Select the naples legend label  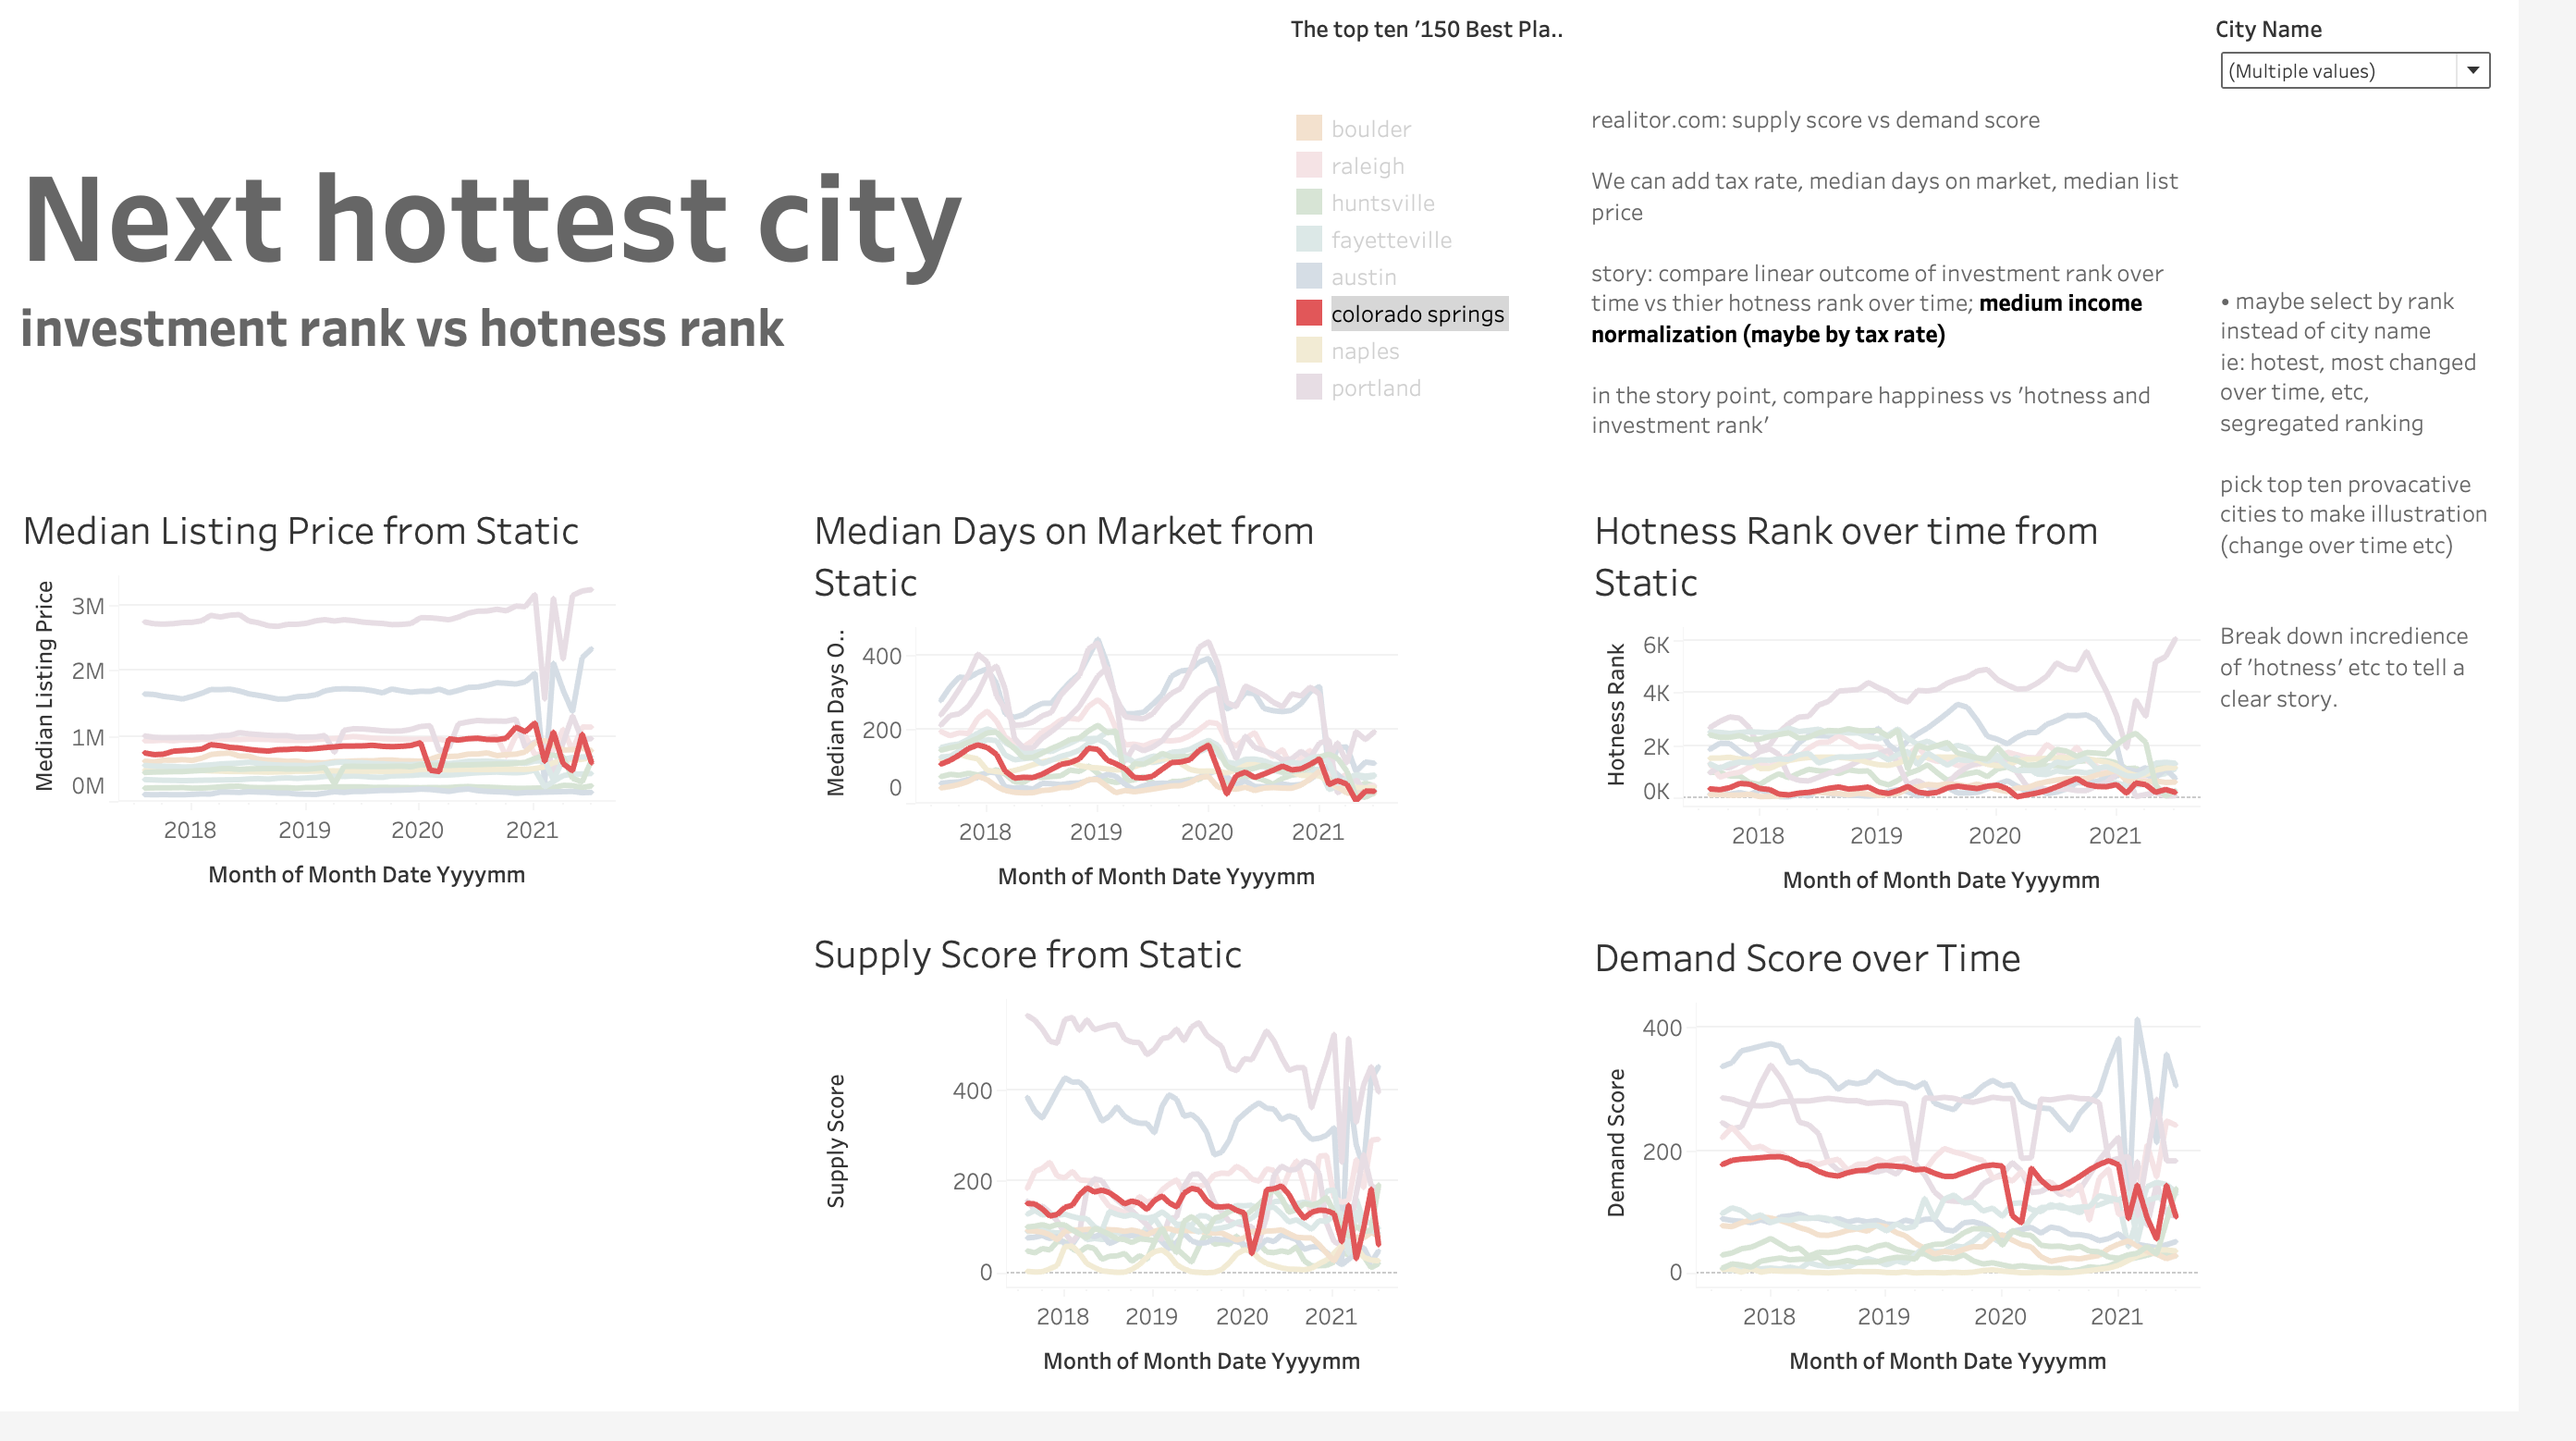pos(1365,351)
